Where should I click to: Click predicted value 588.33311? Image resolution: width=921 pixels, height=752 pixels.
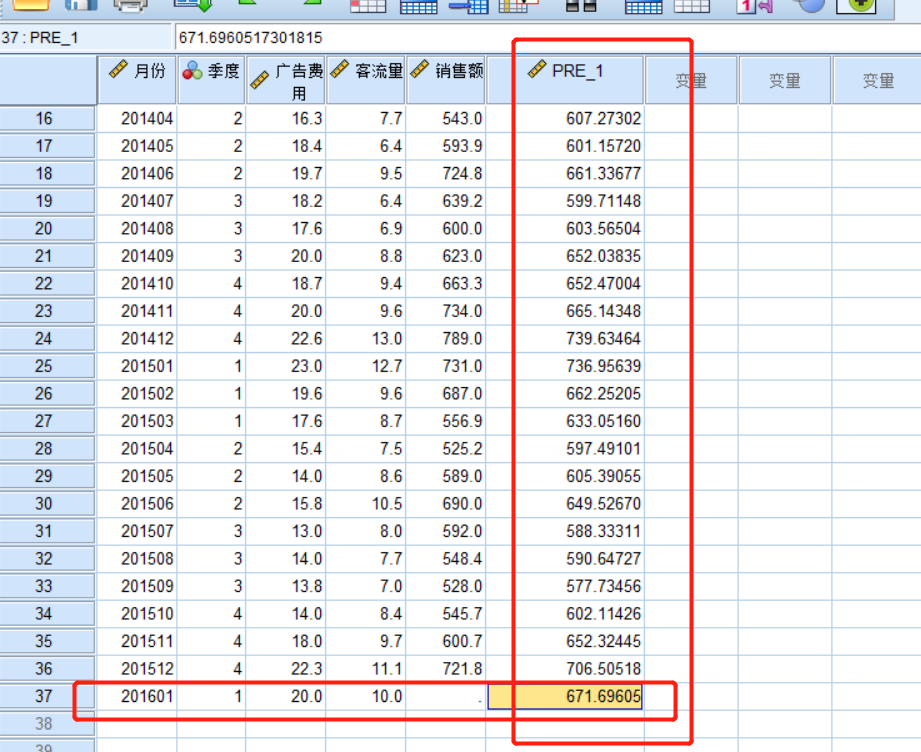click(565, 531)
